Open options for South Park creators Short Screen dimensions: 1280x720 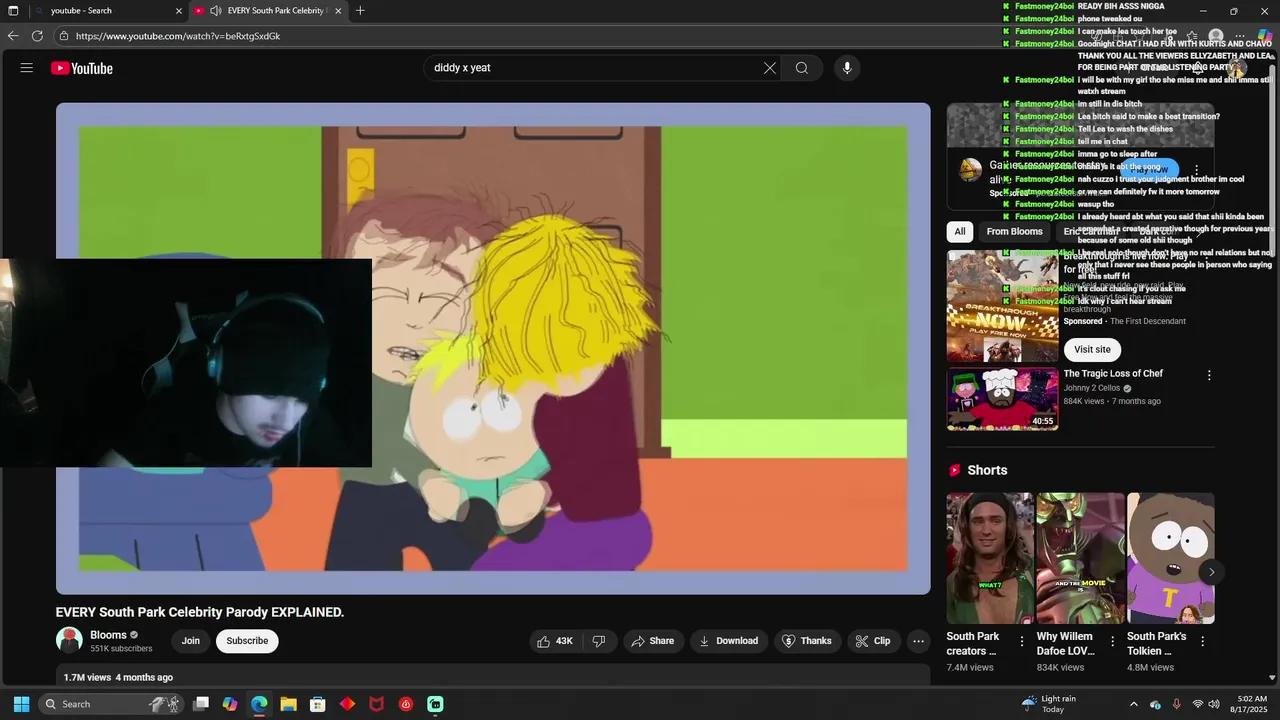coord(1022,641)
